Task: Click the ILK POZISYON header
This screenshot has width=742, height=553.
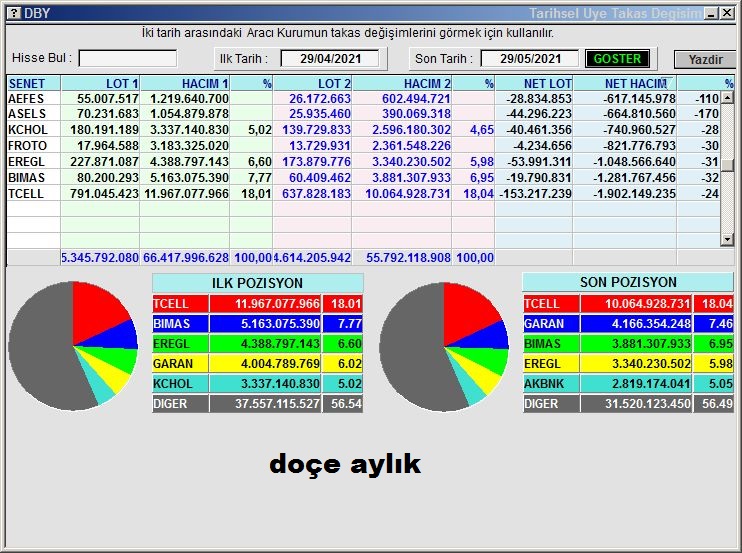Action: (x=257, y=283)
